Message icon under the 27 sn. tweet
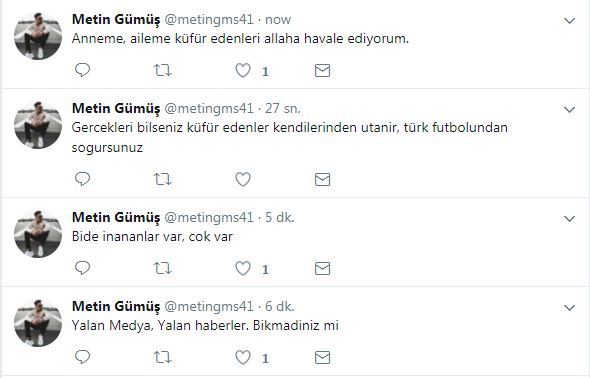 pyautogui.click(x=322, y=179)
